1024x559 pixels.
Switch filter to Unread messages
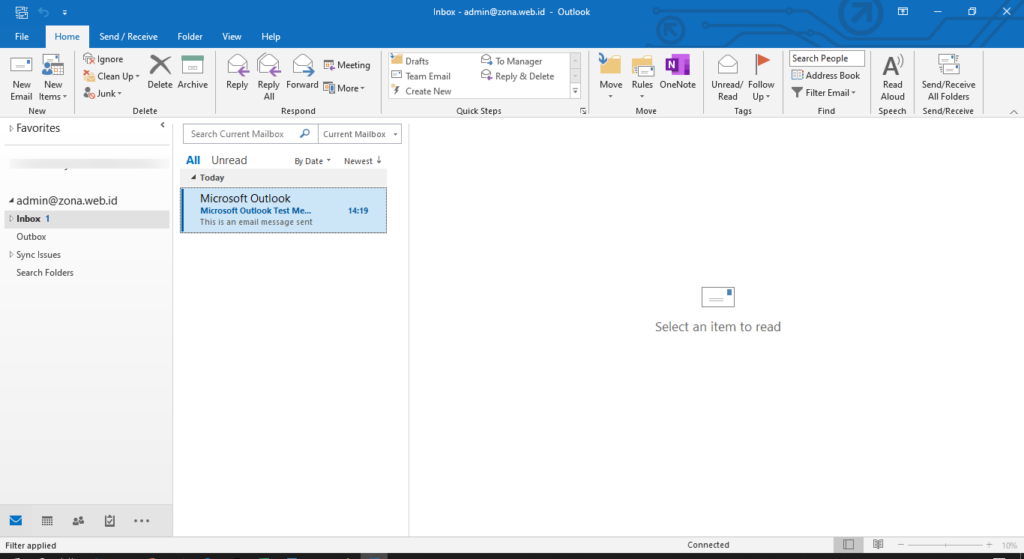point(229,160)
